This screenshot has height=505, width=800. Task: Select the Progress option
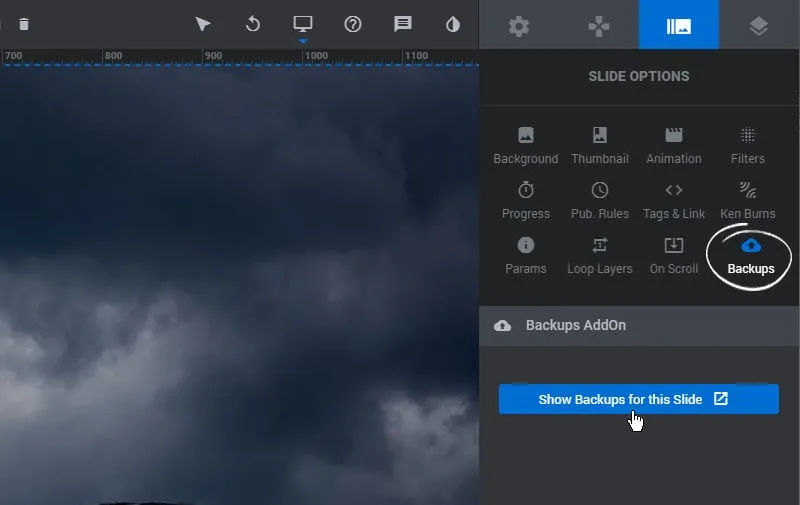pos(525,200)
